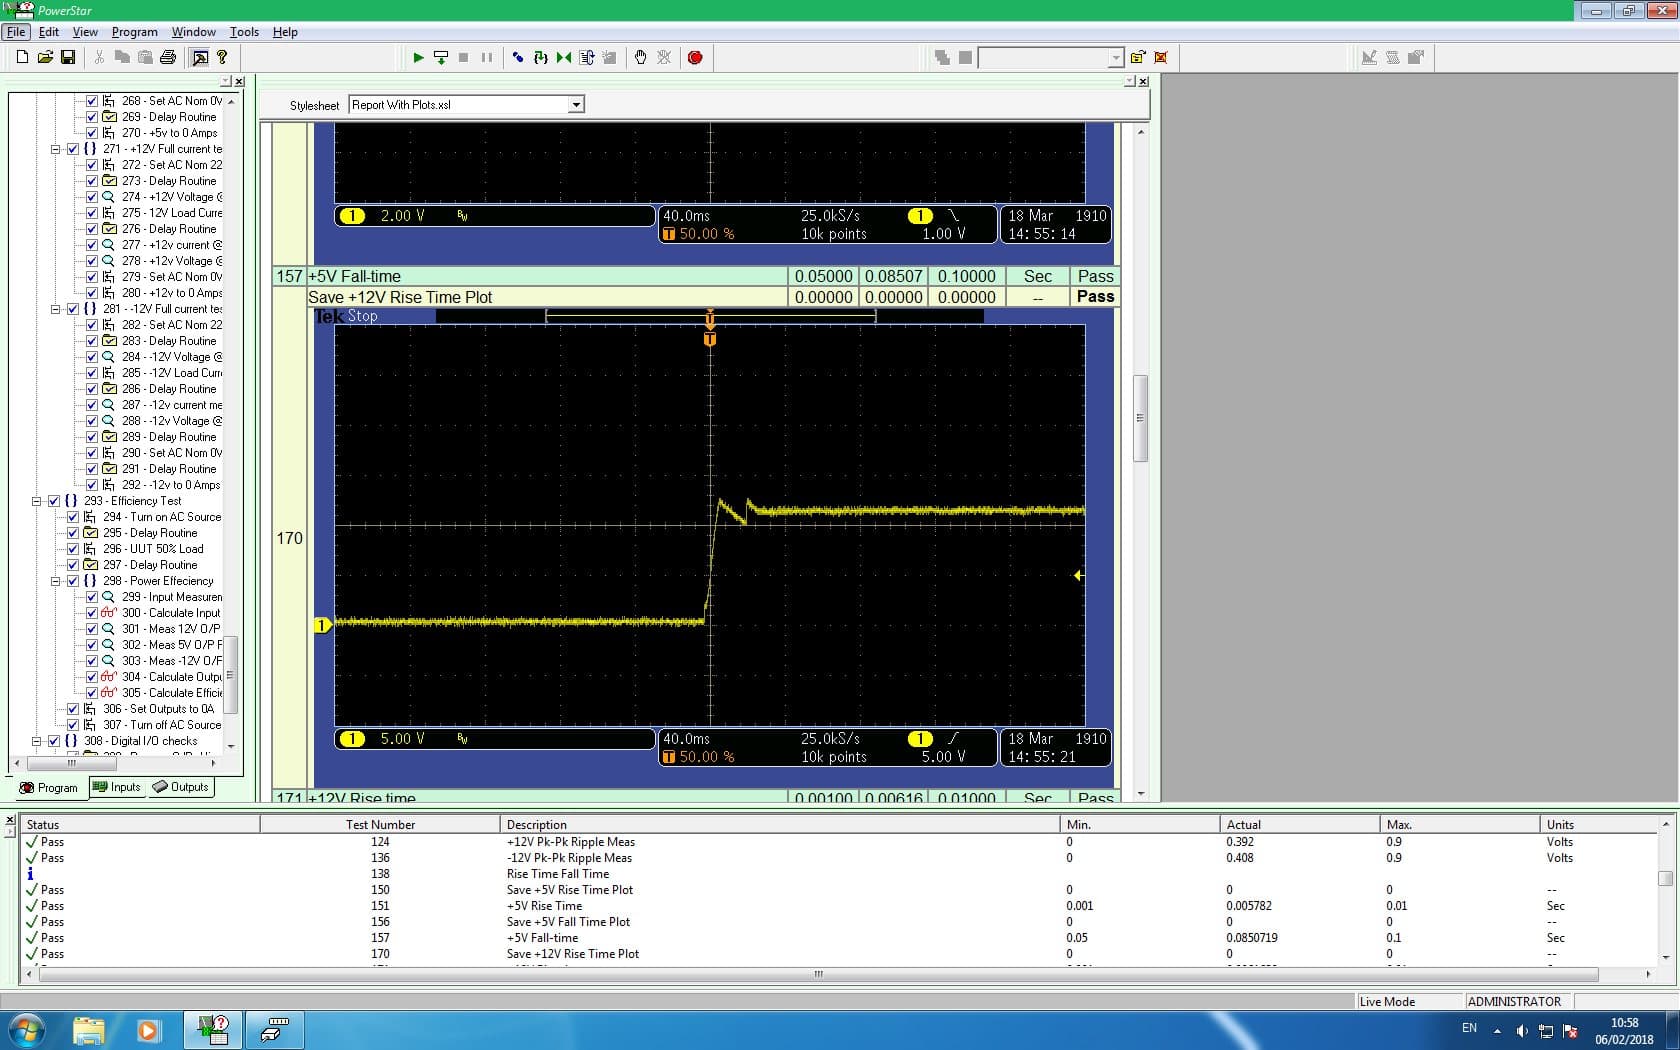Open the Program menu

[x=135, y=32]
